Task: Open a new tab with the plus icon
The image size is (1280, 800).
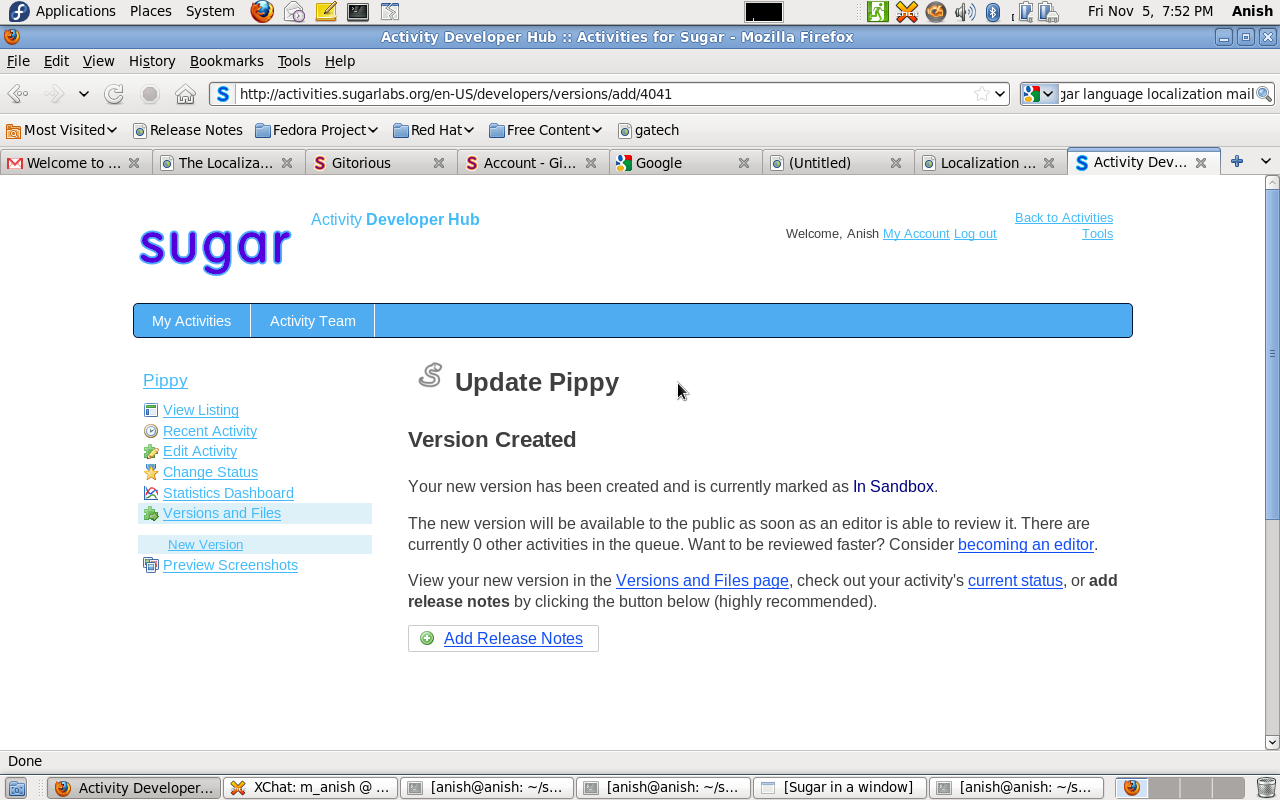Action: [1237, 161]
